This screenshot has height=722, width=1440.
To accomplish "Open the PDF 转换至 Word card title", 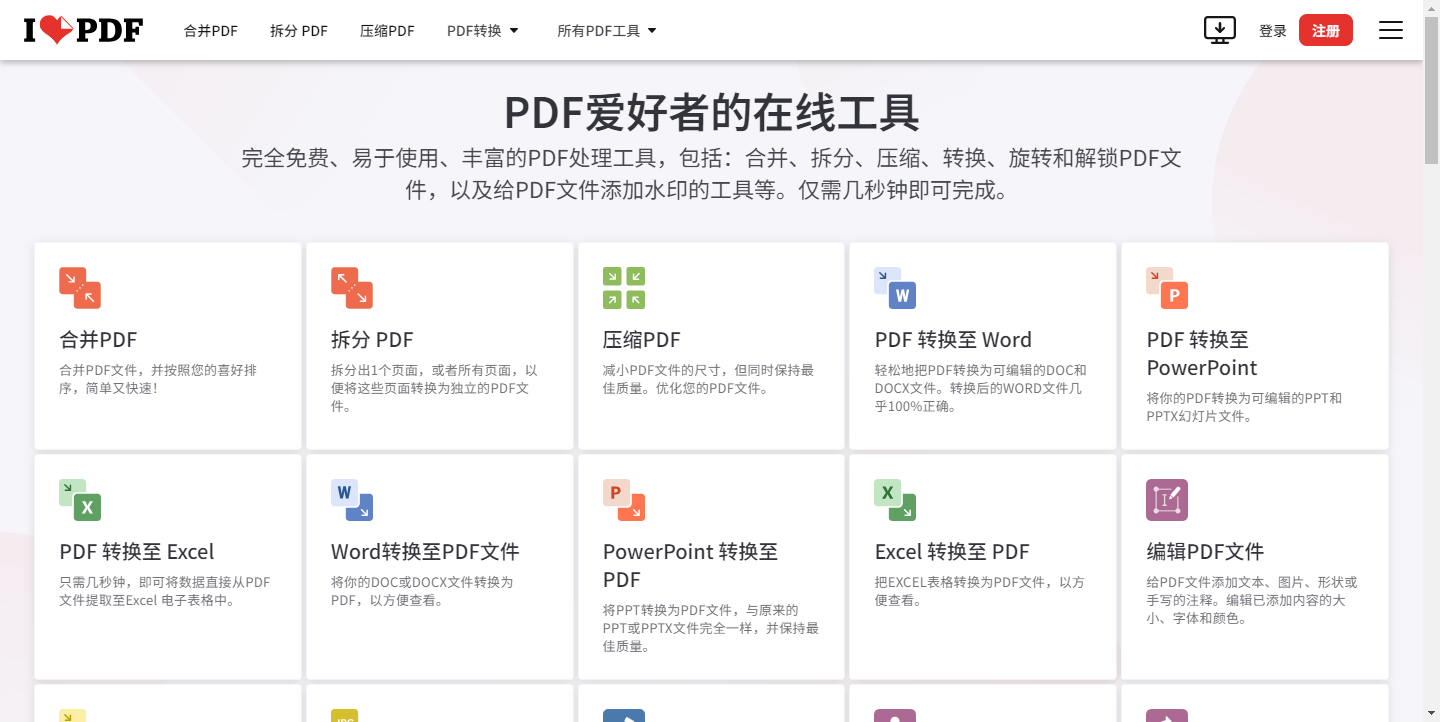I will (x=953, y=340).
